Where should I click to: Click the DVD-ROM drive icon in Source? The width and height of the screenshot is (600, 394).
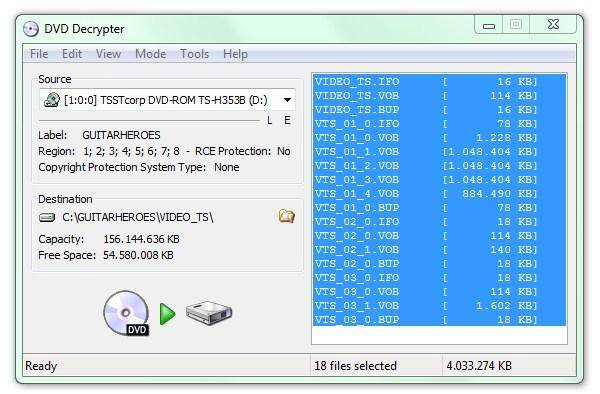pos(52,100)
